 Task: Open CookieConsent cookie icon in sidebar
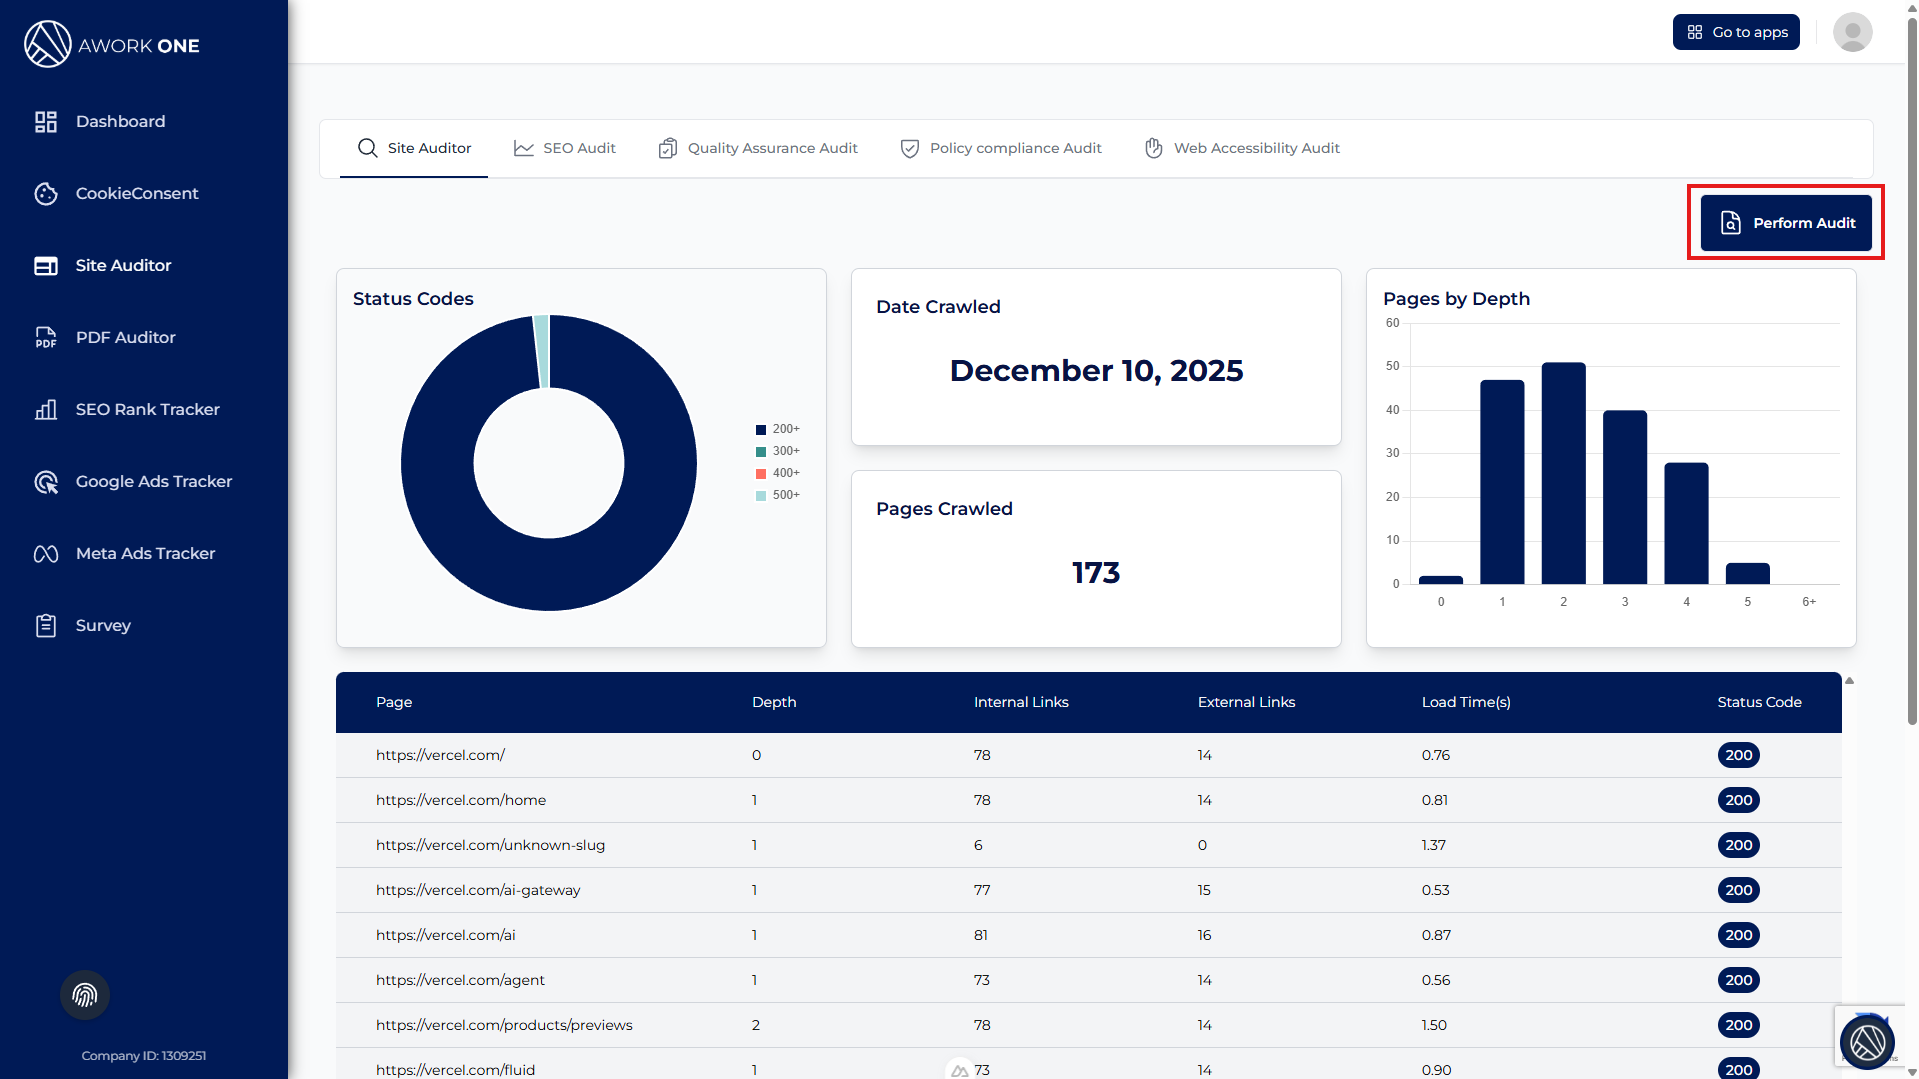(x=46, y=194)
